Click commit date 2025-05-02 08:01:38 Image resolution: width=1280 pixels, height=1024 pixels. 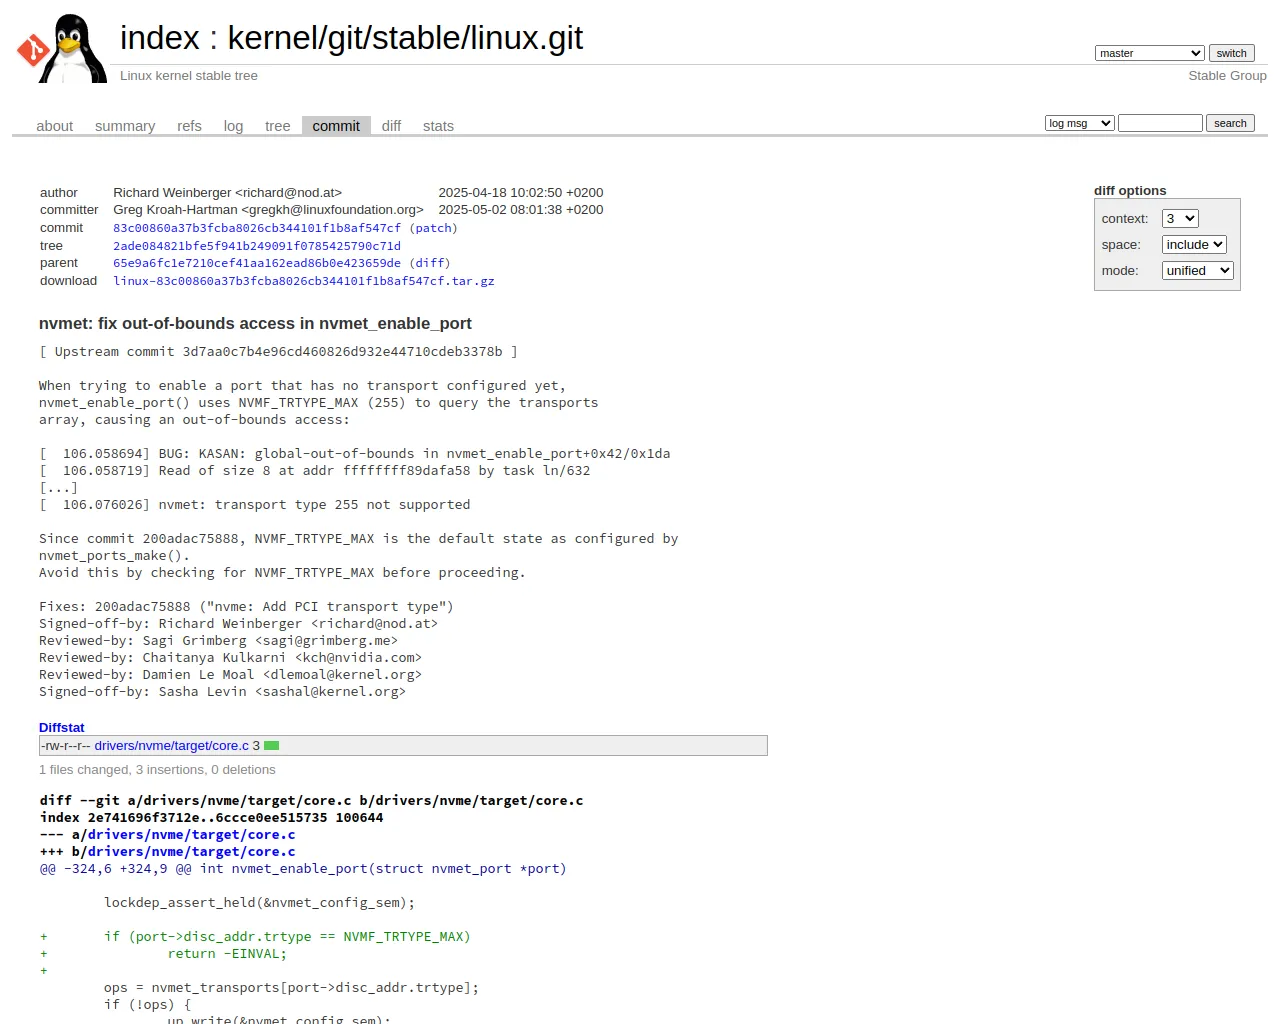[x=521, y=210]
